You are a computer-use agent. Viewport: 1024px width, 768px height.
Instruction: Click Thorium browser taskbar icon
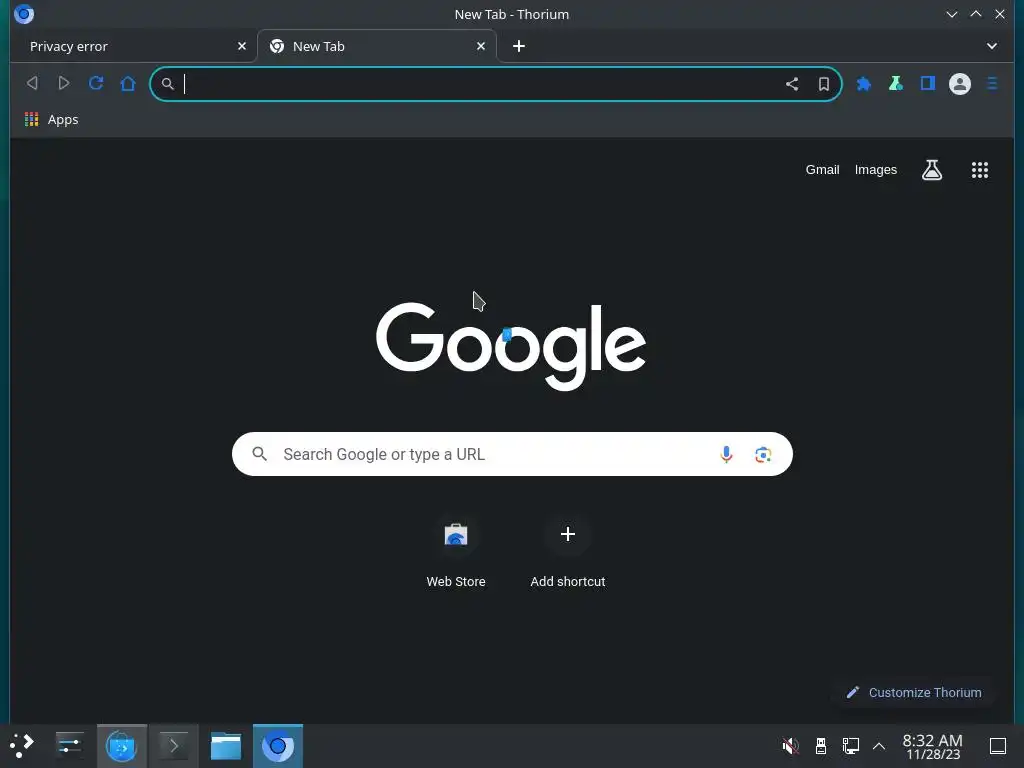pos(278,746)
